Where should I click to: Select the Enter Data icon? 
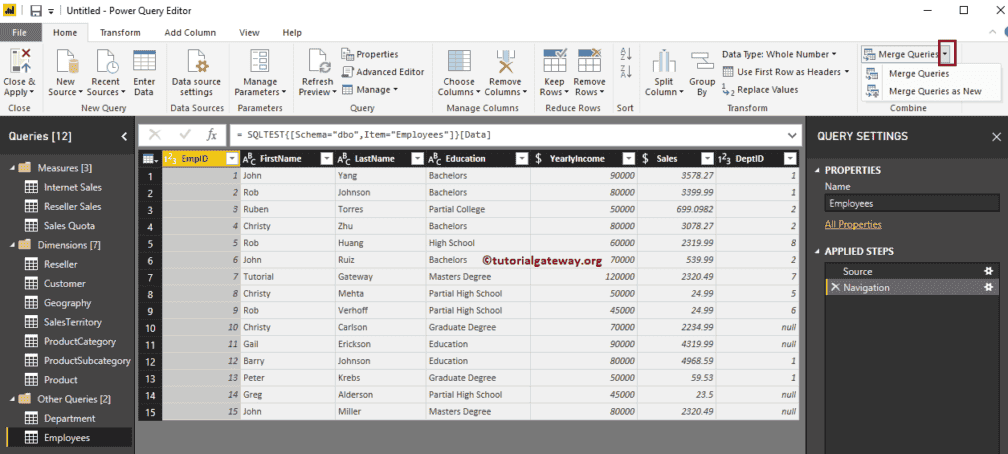click(144, 62)
